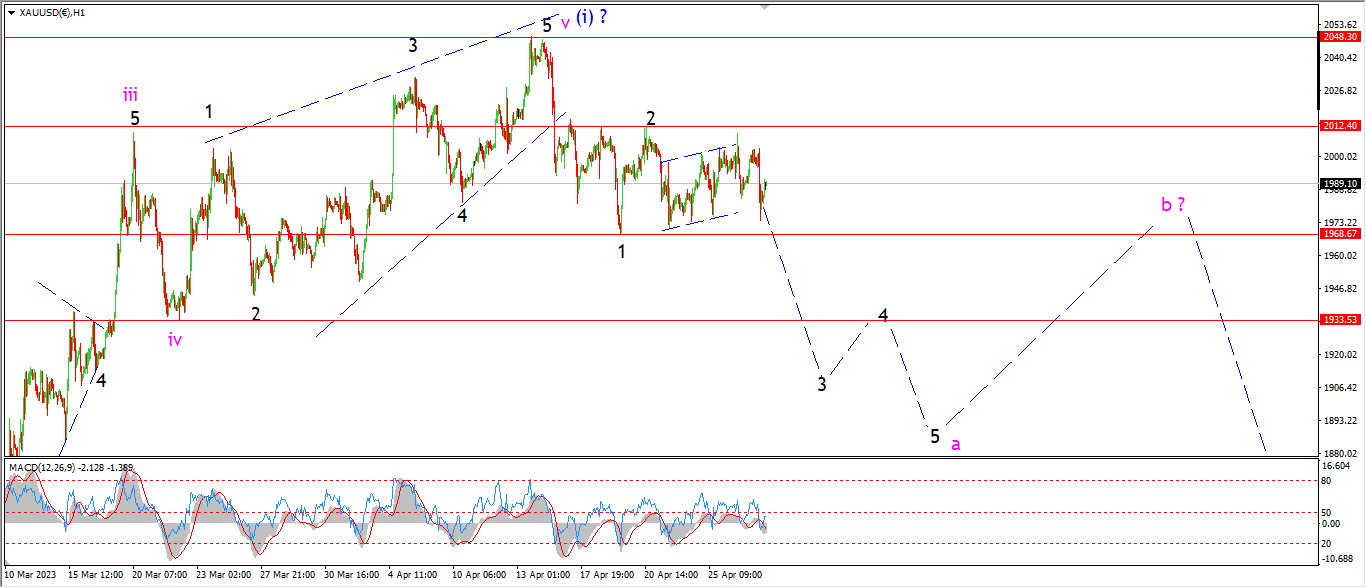Image resolution: width=1366 pixels, height=588 pixels.
Task: Click the 13 Apr 01:00 date label
Action: click(545, 576)
